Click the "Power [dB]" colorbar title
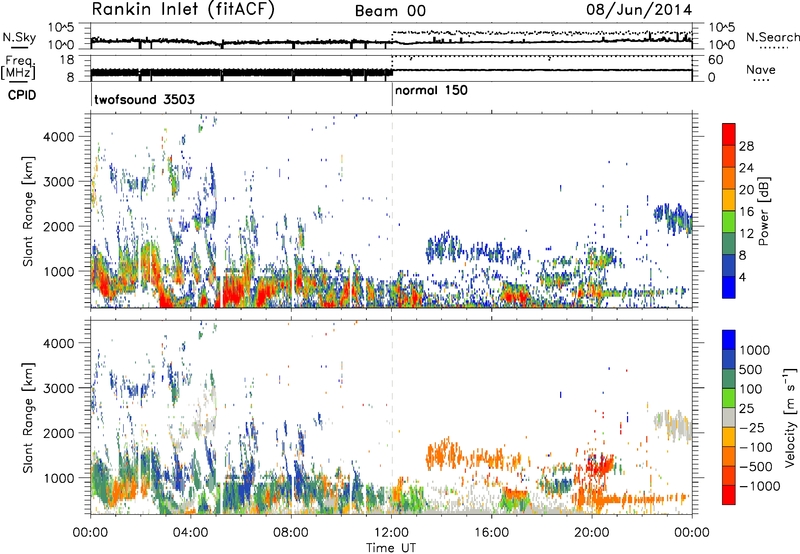This screenshot has width=800, height=554. point(763,211)
